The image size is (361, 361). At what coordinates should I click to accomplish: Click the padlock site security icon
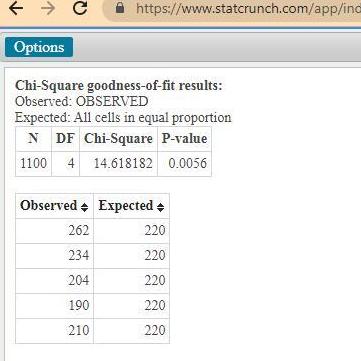pyautogui.click(x=120, y=8)
